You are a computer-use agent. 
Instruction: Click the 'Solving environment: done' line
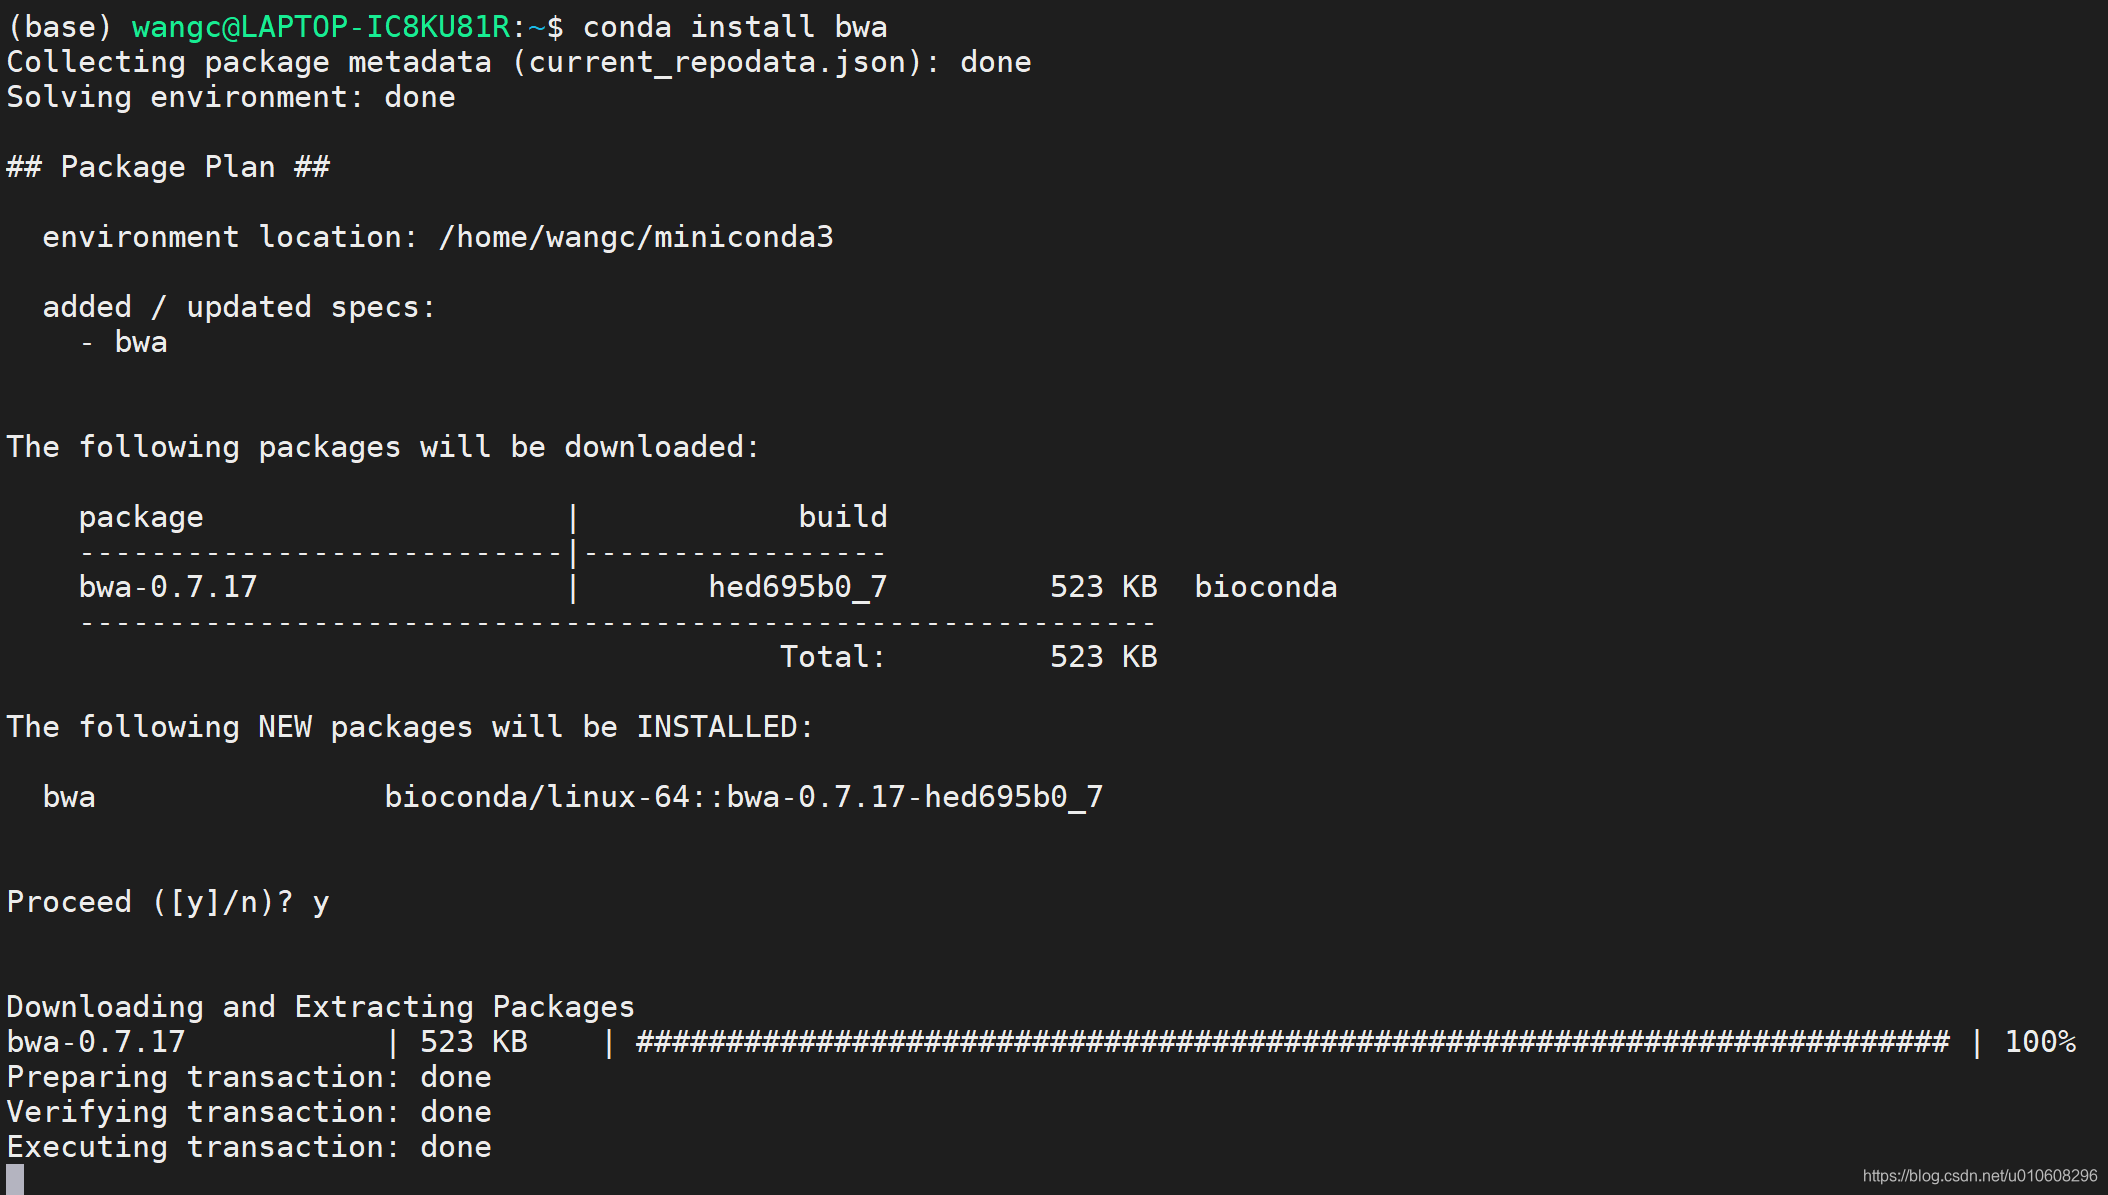[x=231, y=97]
